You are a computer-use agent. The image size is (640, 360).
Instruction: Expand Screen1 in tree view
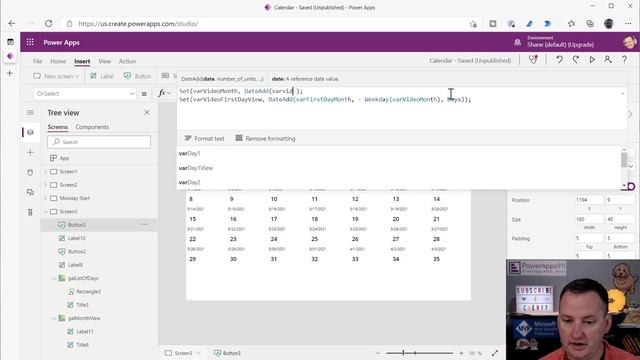pos(45,172)
